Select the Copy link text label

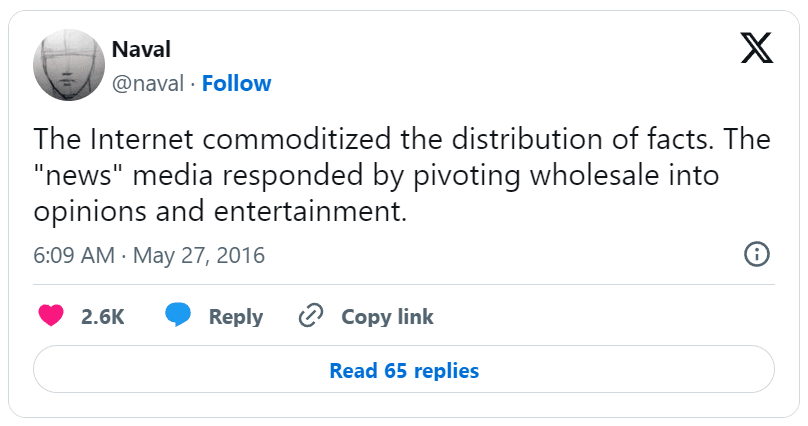click(x=387, y=317)
